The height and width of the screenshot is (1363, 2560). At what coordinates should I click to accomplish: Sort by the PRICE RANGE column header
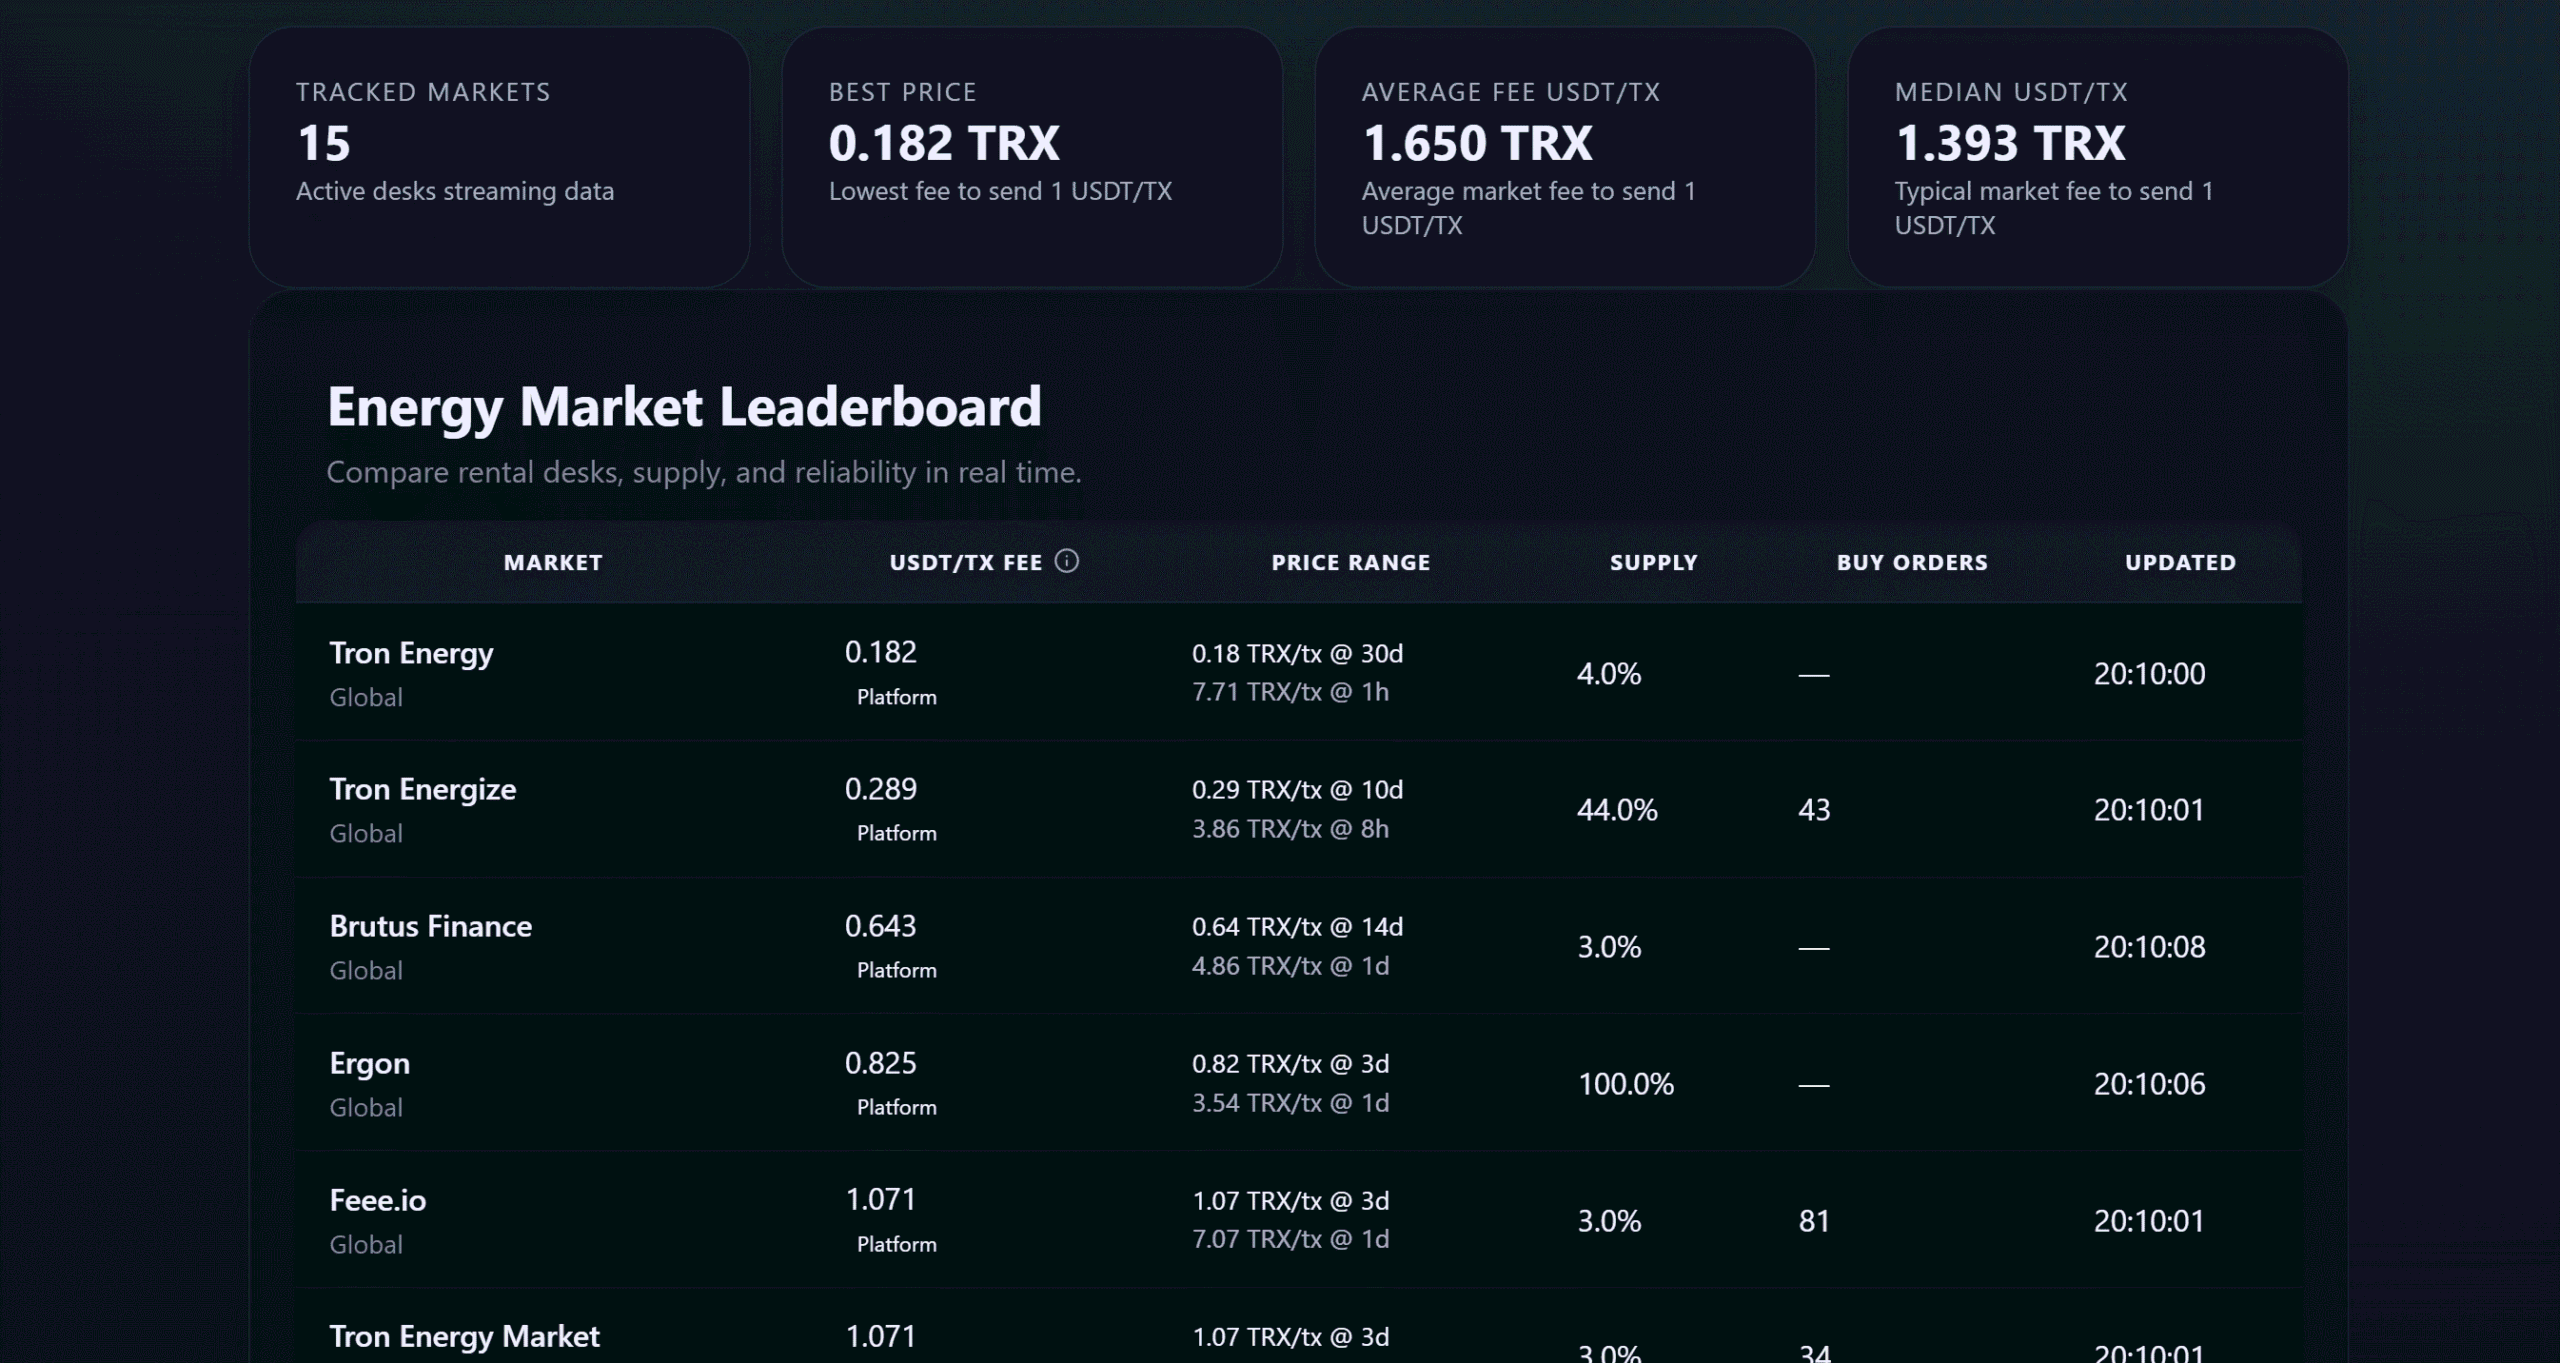click(1351, 563)
